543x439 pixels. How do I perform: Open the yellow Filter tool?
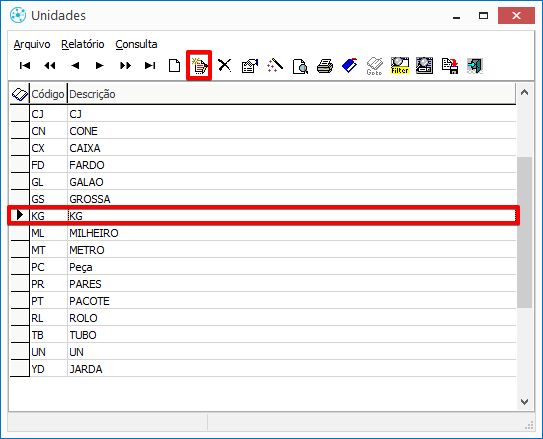click(x=400, y=66)
